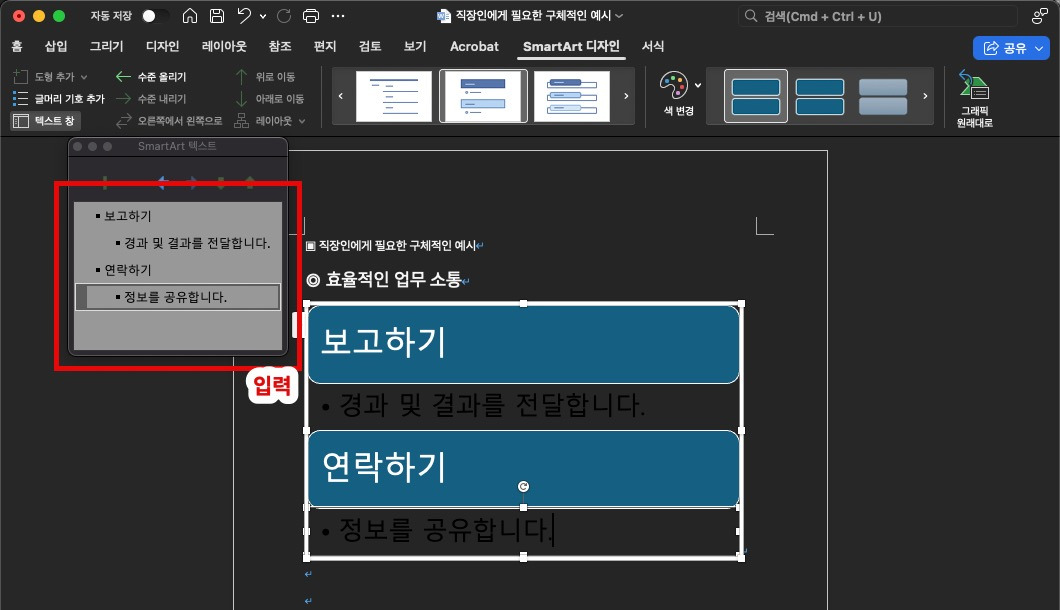The width and height of the screenshot is (1060, 610).
Task: Select the first list layout thumbnail
Action: [393, 96]
